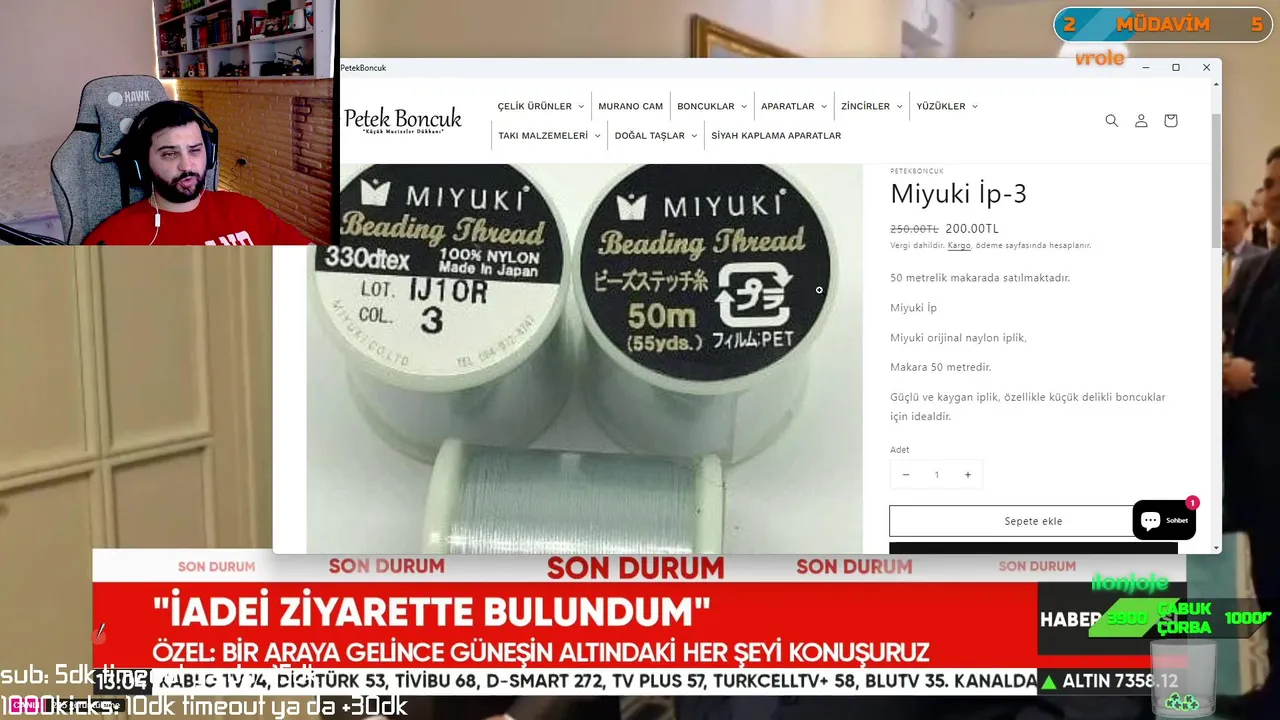Open the MURANO CAM menu item
The width and height of the screenshot is (1280, 720).
631,106
